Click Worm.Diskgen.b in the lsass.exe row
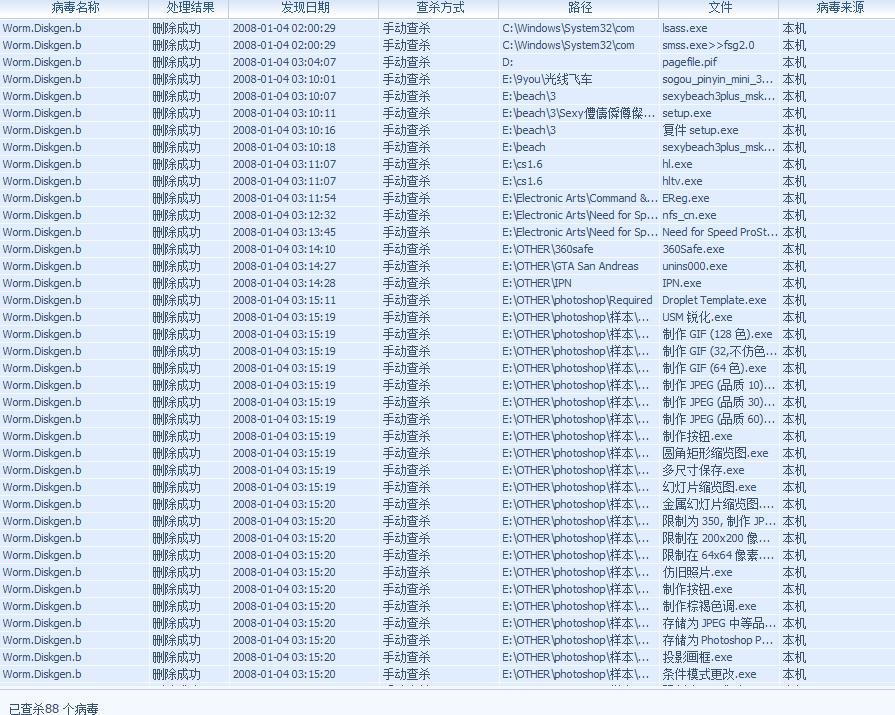The image size is (895, 715). pos(42,28)
